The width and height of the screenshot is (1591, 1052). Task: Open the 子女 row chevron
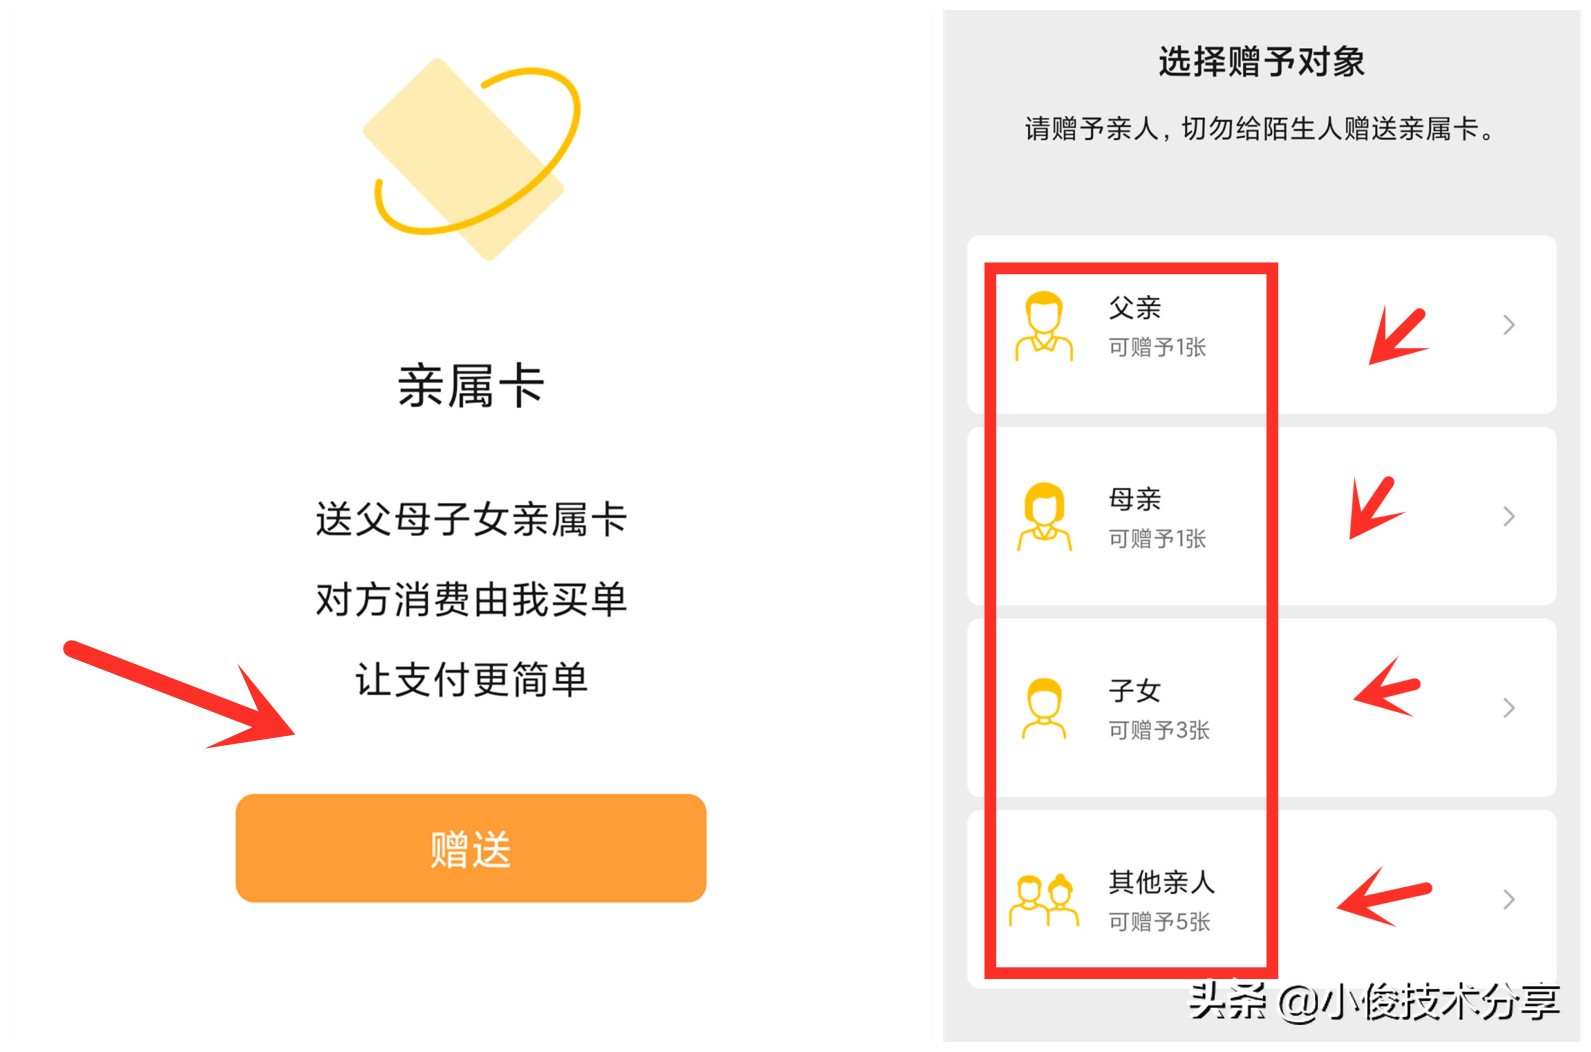[1509, 707]
